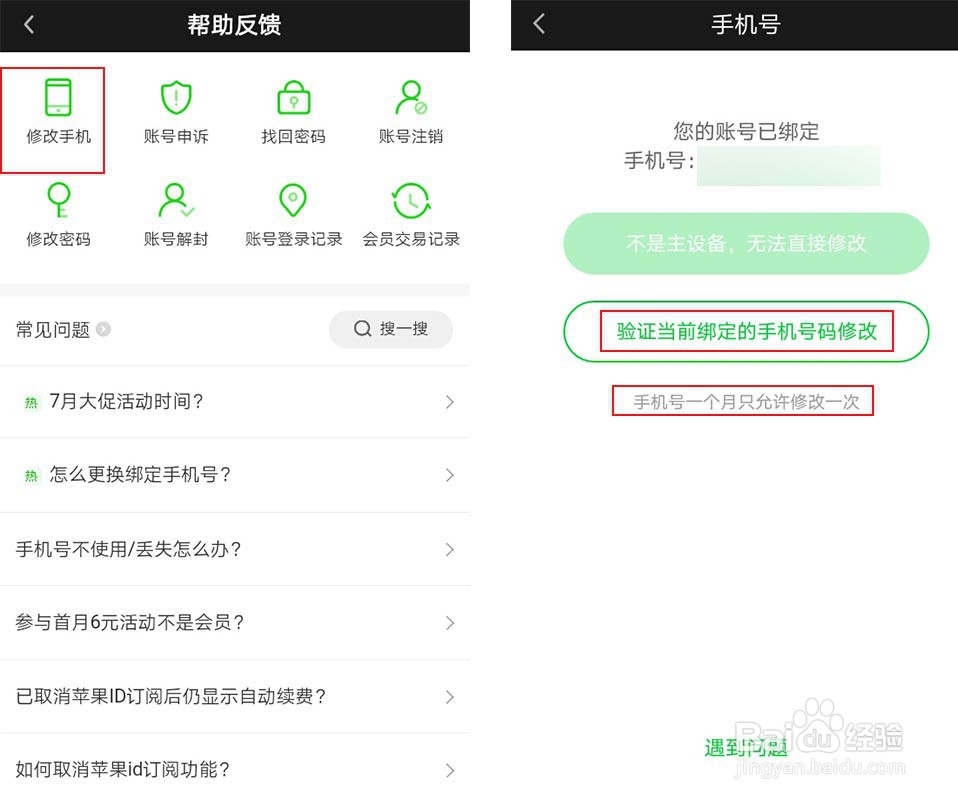The image size is (958, 800).
Task: Open 会员交易记录 history clock icon
Action: 411,200
